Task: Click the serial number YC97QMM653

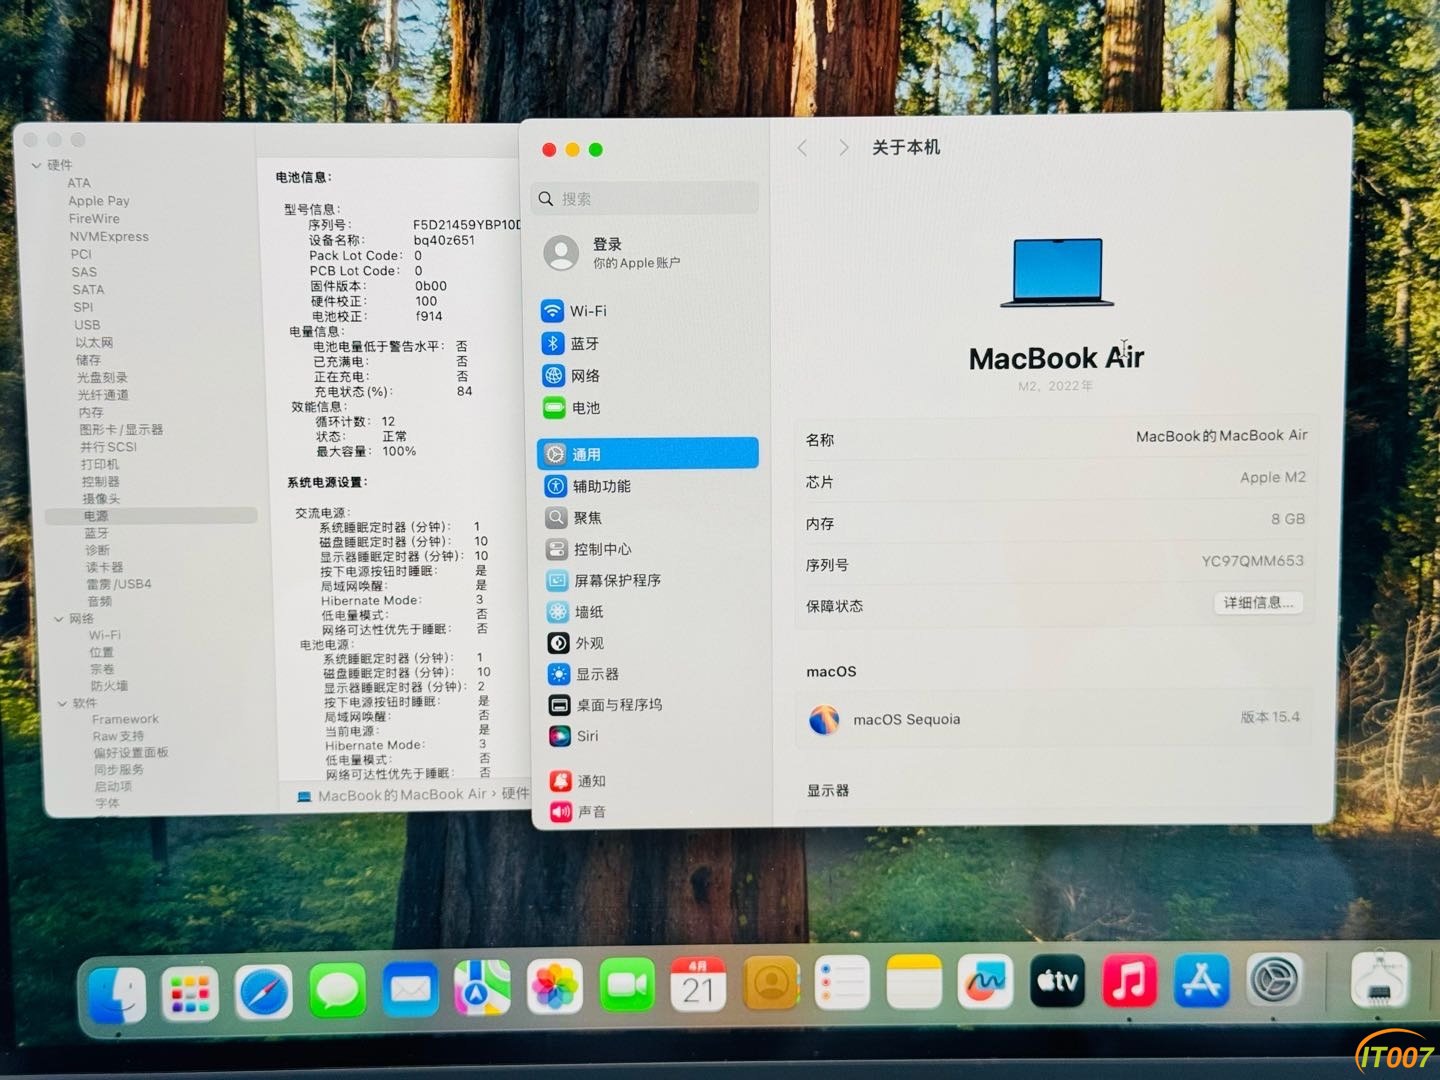Action: point(1252,561)
